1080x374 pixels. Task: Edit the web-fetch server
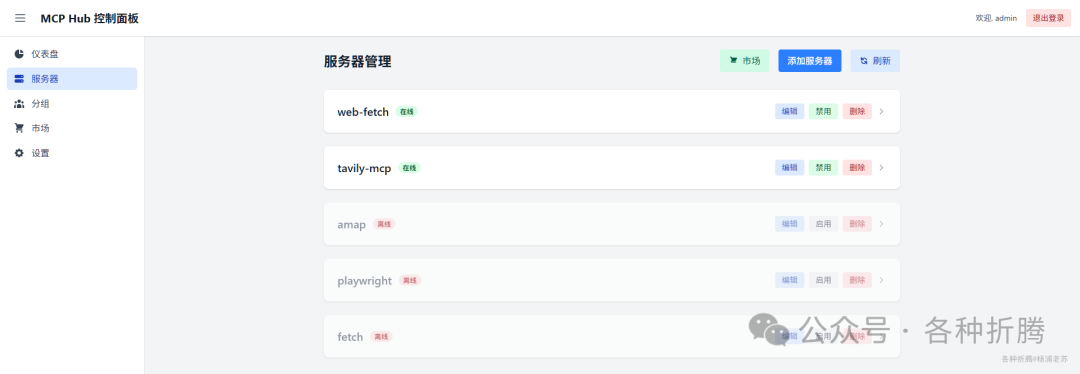coord(789,111)
